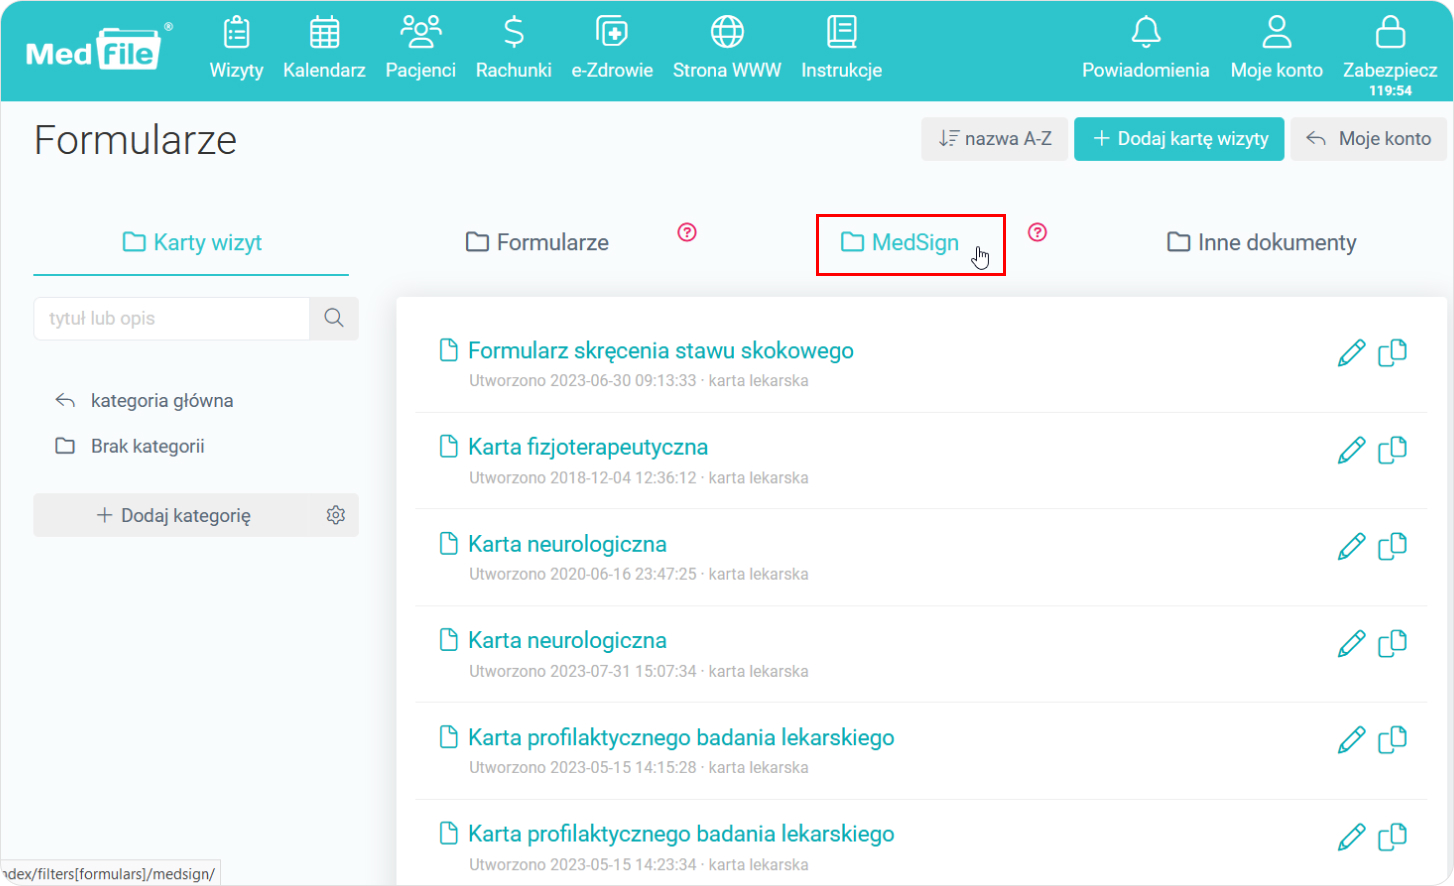The width and height of the screenshot is (1454, 886).
Task: Open Karta profilaktycznego badania created 14:15:28
Action: pos(681,737)
